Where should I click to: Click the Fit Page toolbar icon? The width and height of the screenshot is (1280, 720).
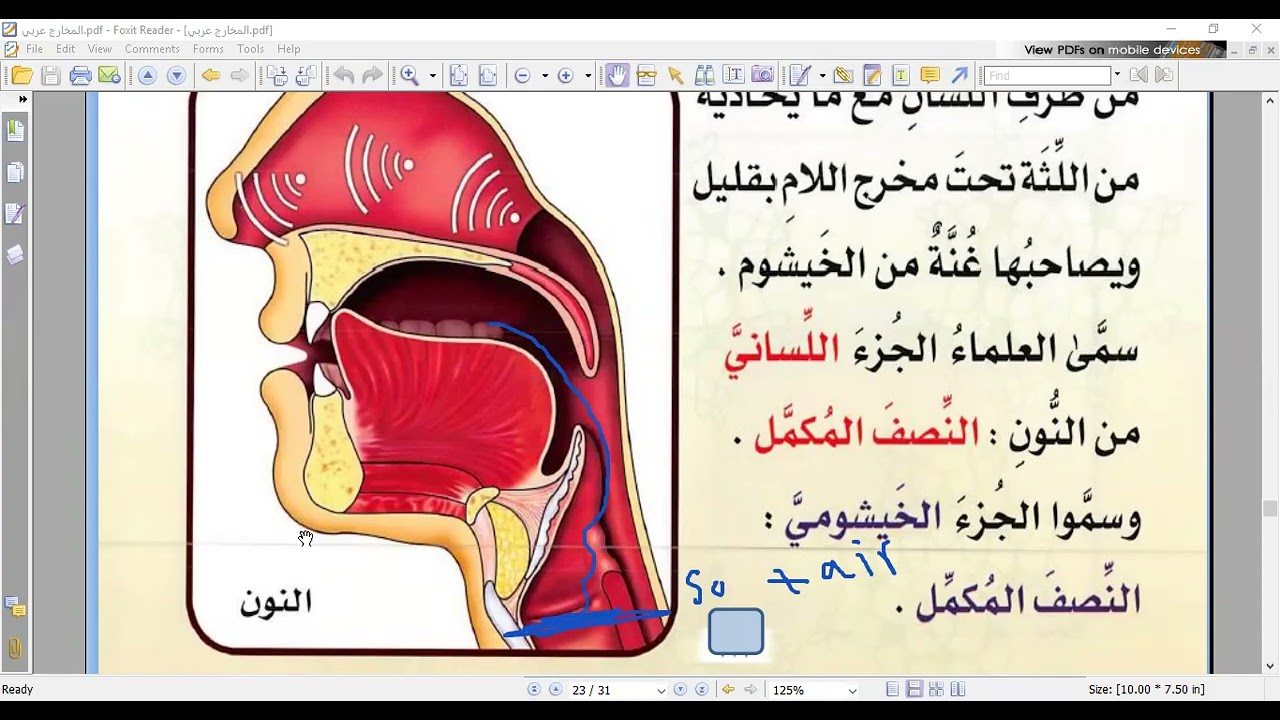[459, 75]
